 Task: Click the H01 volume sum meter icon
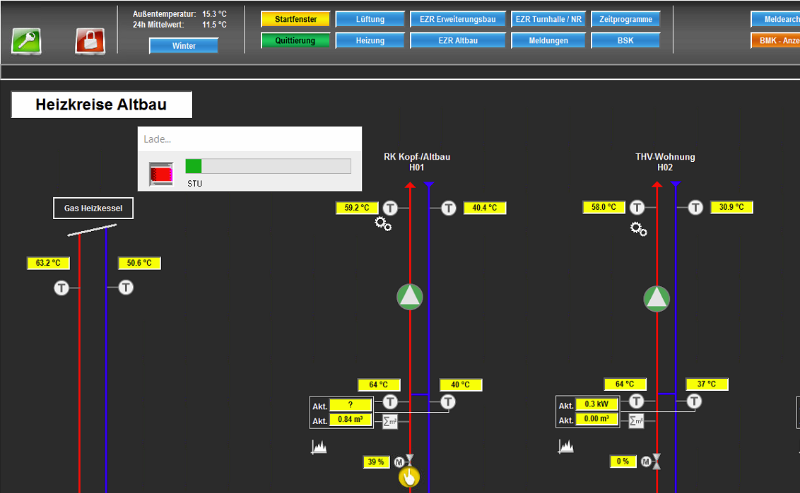coord(390,421)
